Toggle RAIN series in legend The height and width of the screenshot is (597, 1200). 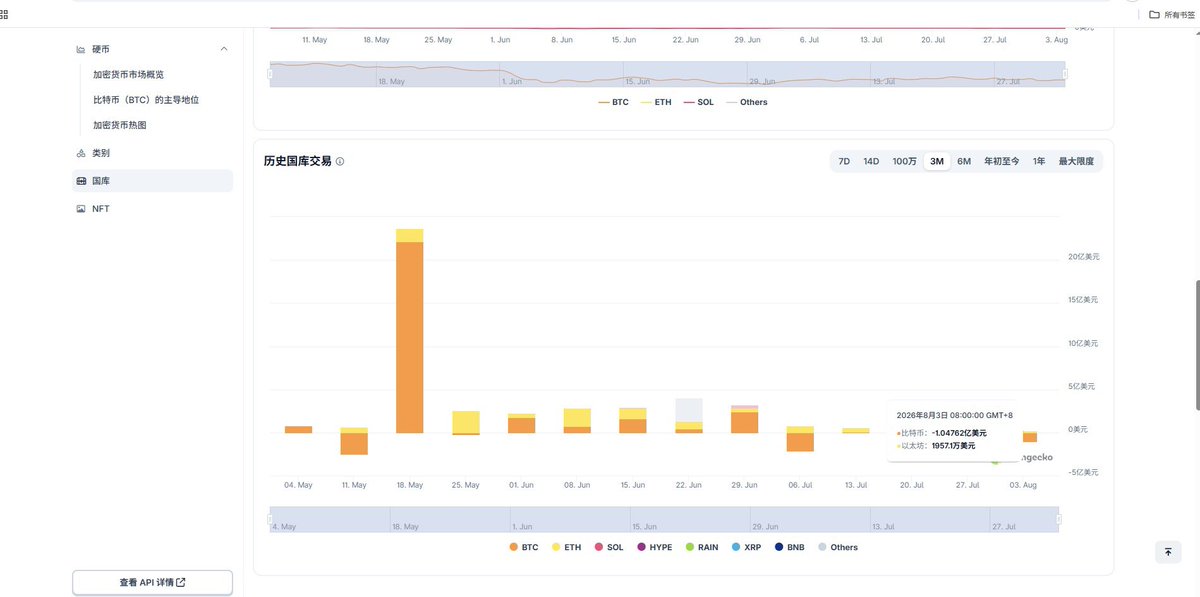pos(701,547)
